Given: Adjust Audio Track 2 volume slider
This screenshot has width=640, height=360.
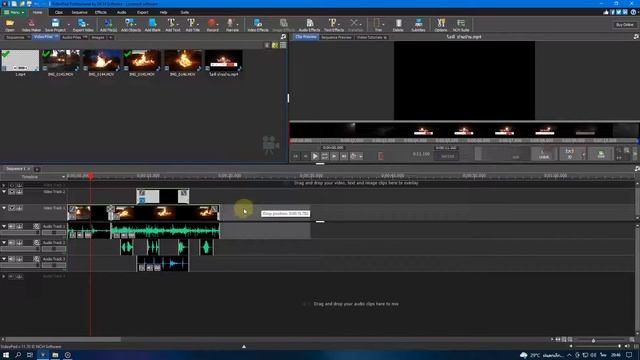Looking at the screenshot, I should pos(20,249).
